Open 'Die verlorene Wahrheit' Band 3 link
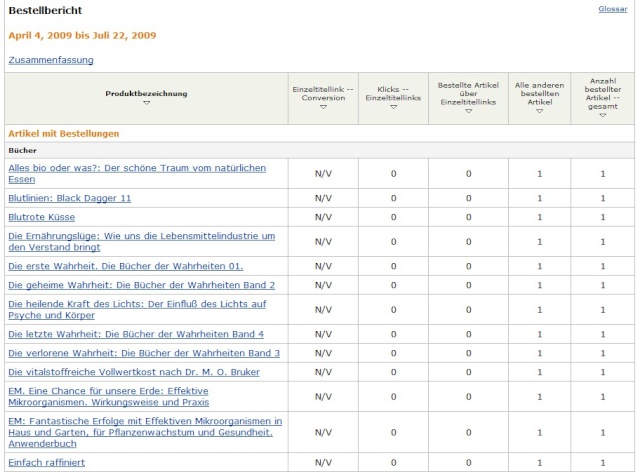The image size is (640, 472). [x=144, y=353]
